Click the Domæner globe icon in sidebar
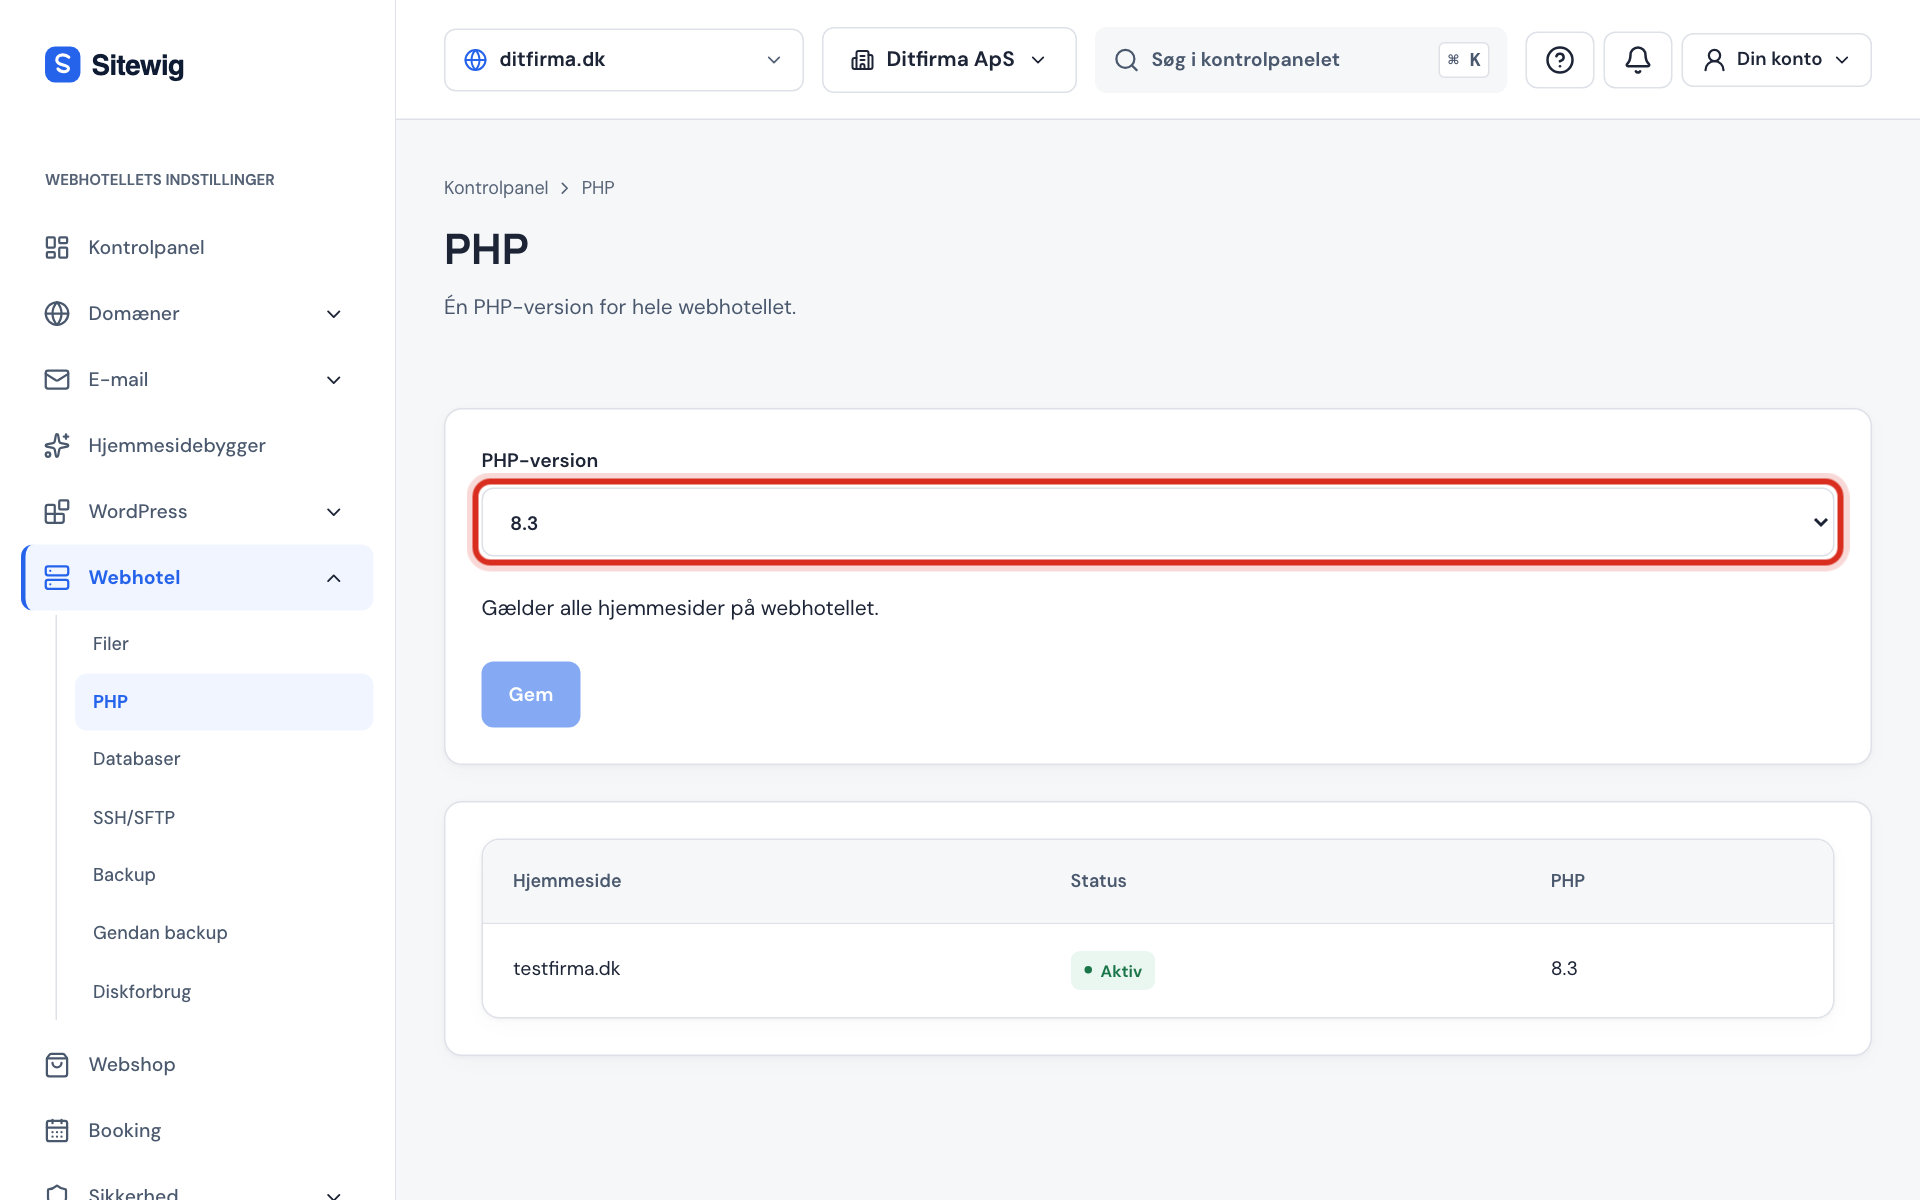 57,313
